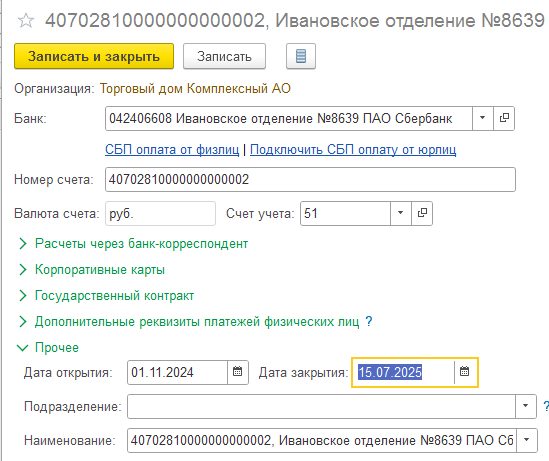Open the Банк field's linked record icon

tap(504, 118)
